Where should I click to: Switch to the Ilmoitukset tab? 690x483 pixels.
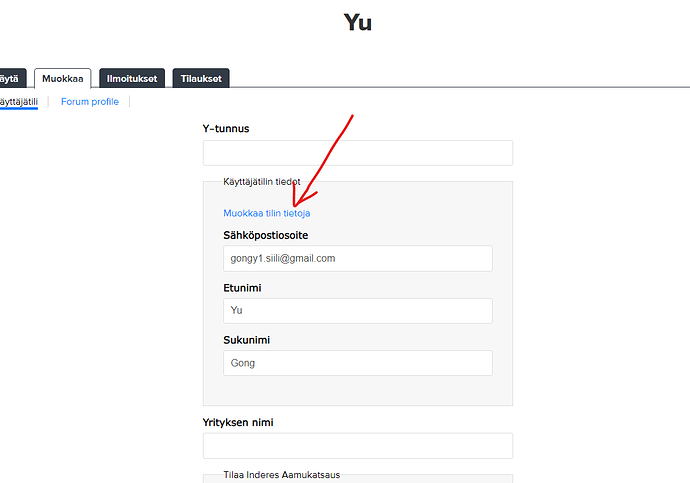tap(132, 78)
